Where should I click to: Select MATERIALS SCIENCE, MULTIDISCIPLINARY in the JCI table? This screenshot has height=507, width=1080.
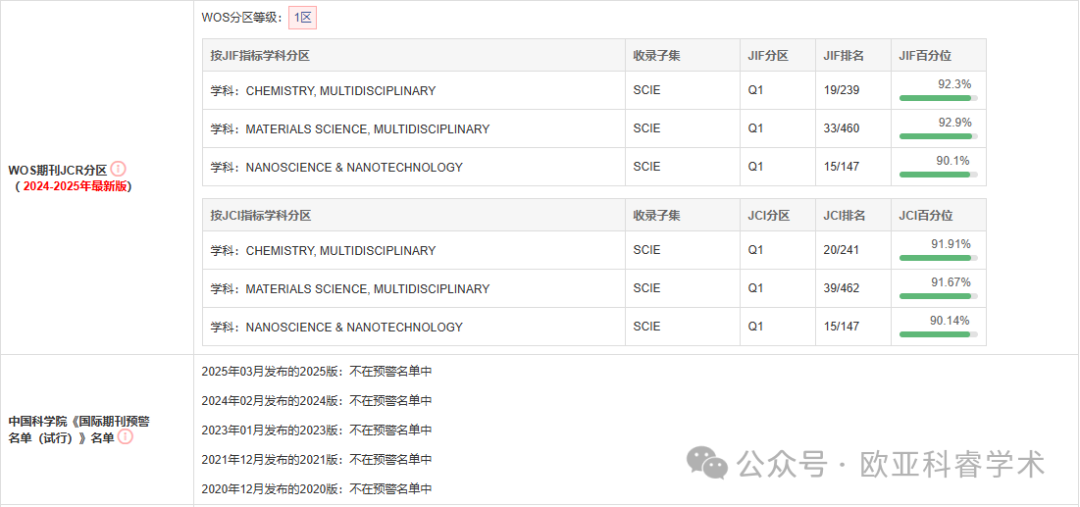[x=367, y=289]
